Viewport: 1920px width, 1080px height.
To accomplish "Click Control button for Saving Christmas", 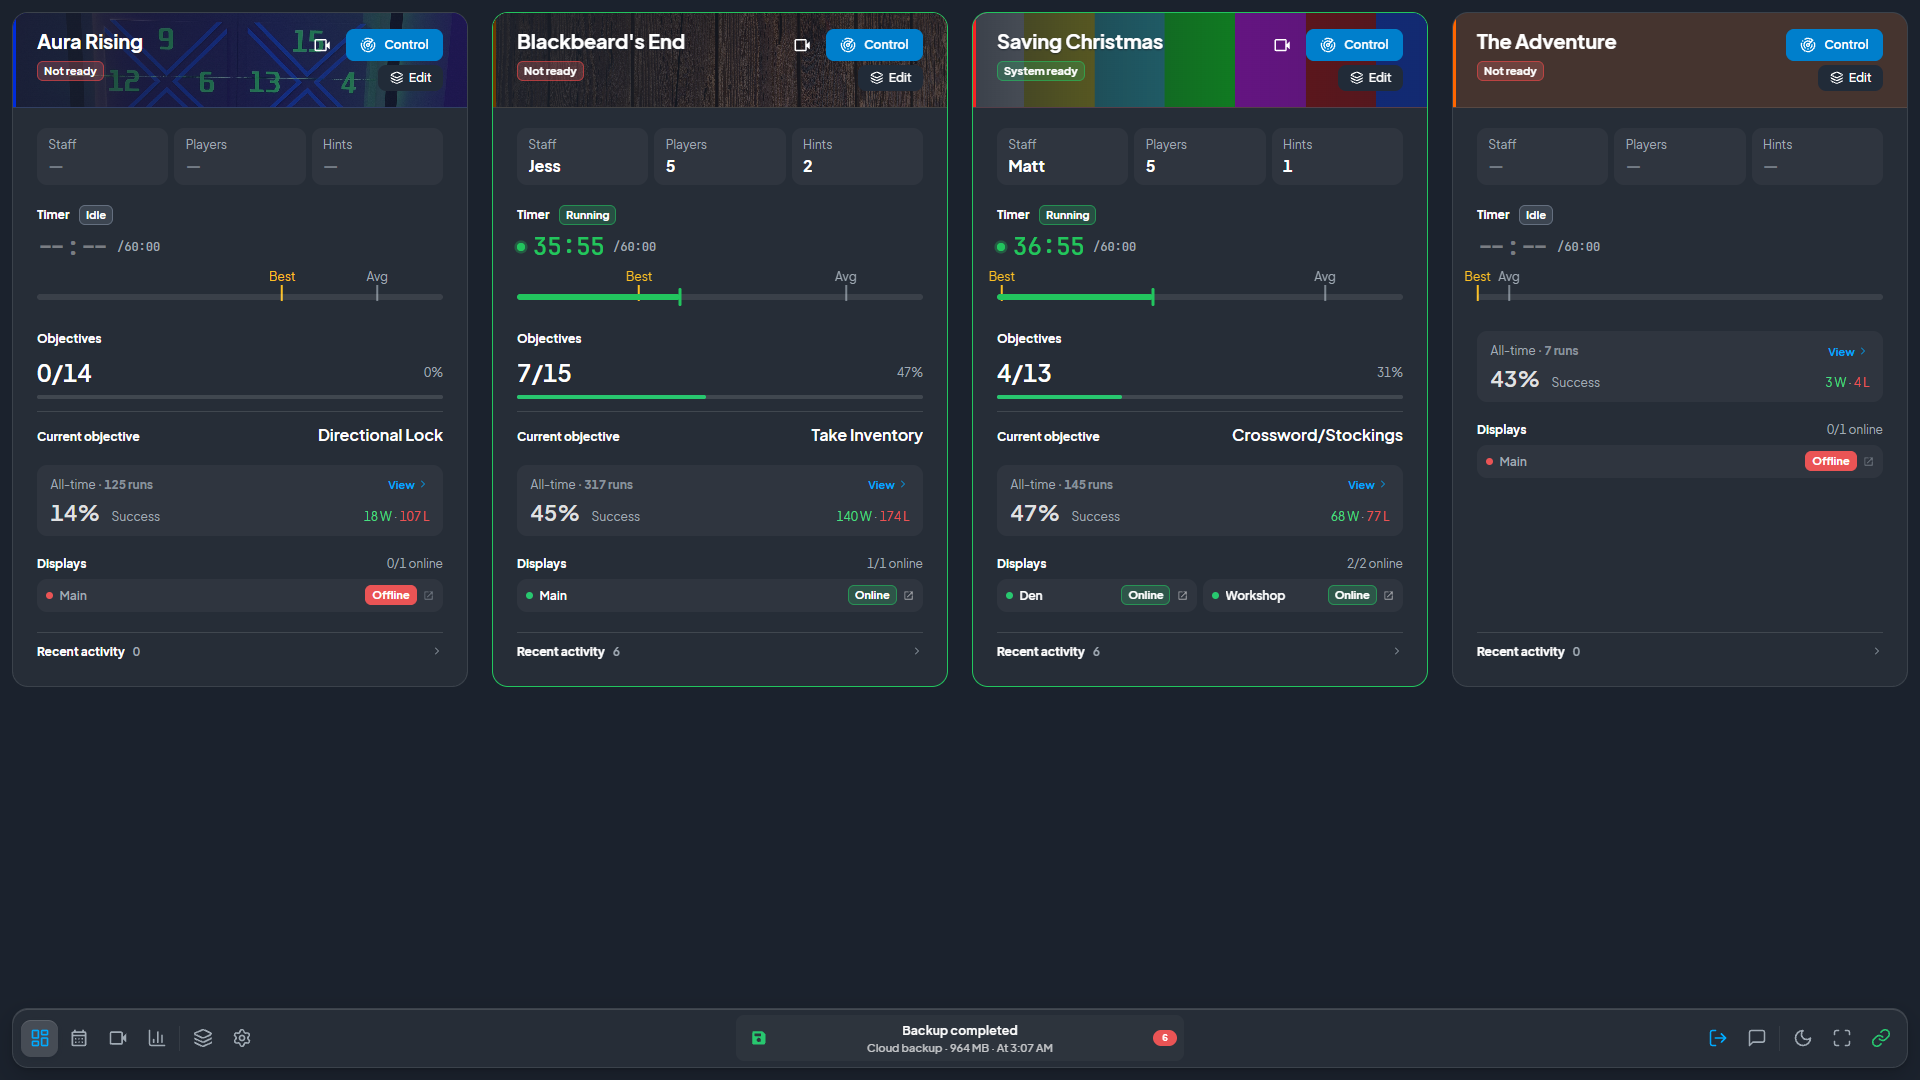I will click(1354, 45).
